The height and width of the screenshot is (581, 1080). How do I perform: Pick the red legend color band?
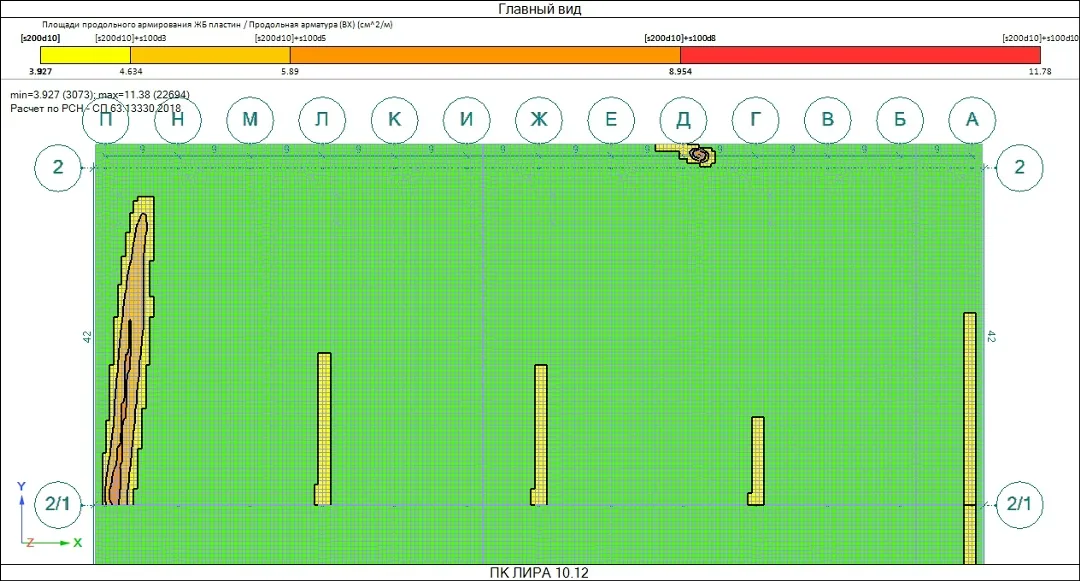click(x=860, y=55)
